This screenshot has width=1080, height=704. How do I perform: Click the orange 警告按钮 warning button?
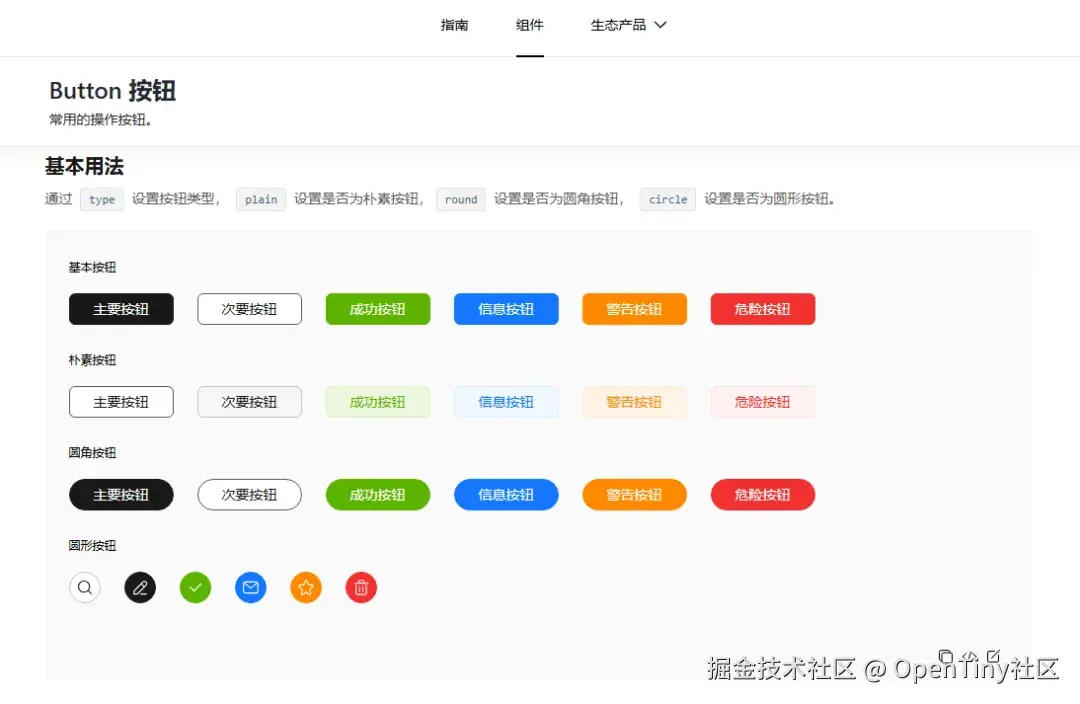coord(634,309)
